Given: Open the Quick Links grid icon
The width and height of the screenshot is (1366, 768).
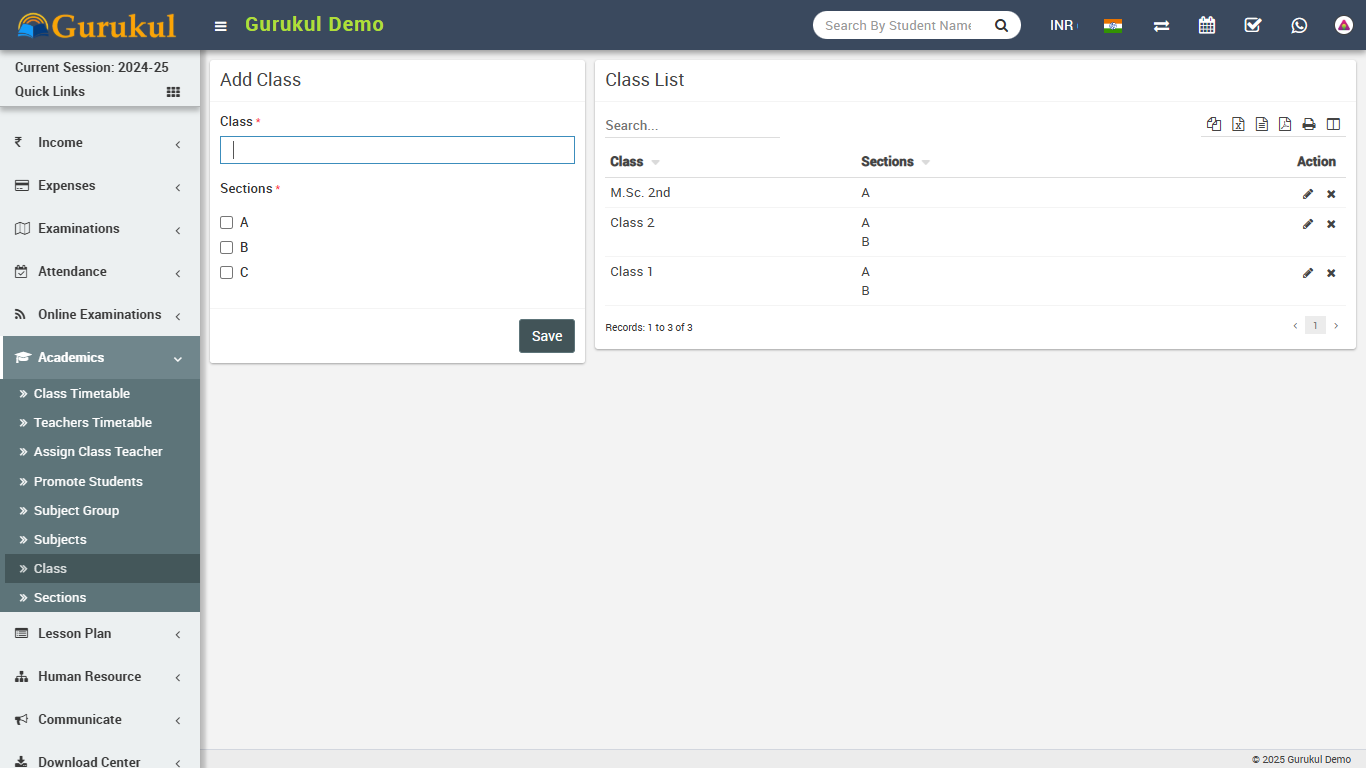Looking at the screenshot, I should (173, 92).
